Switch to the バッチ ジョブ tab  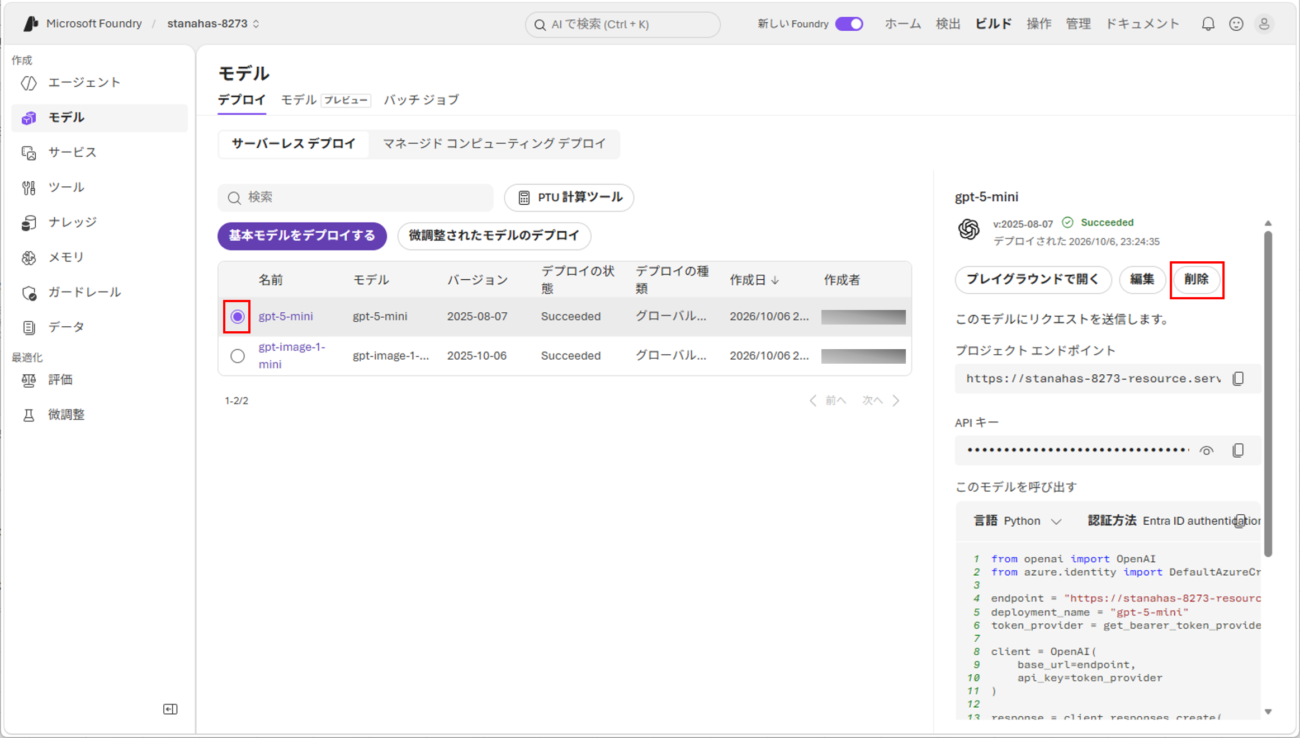[x=421, y=100]
